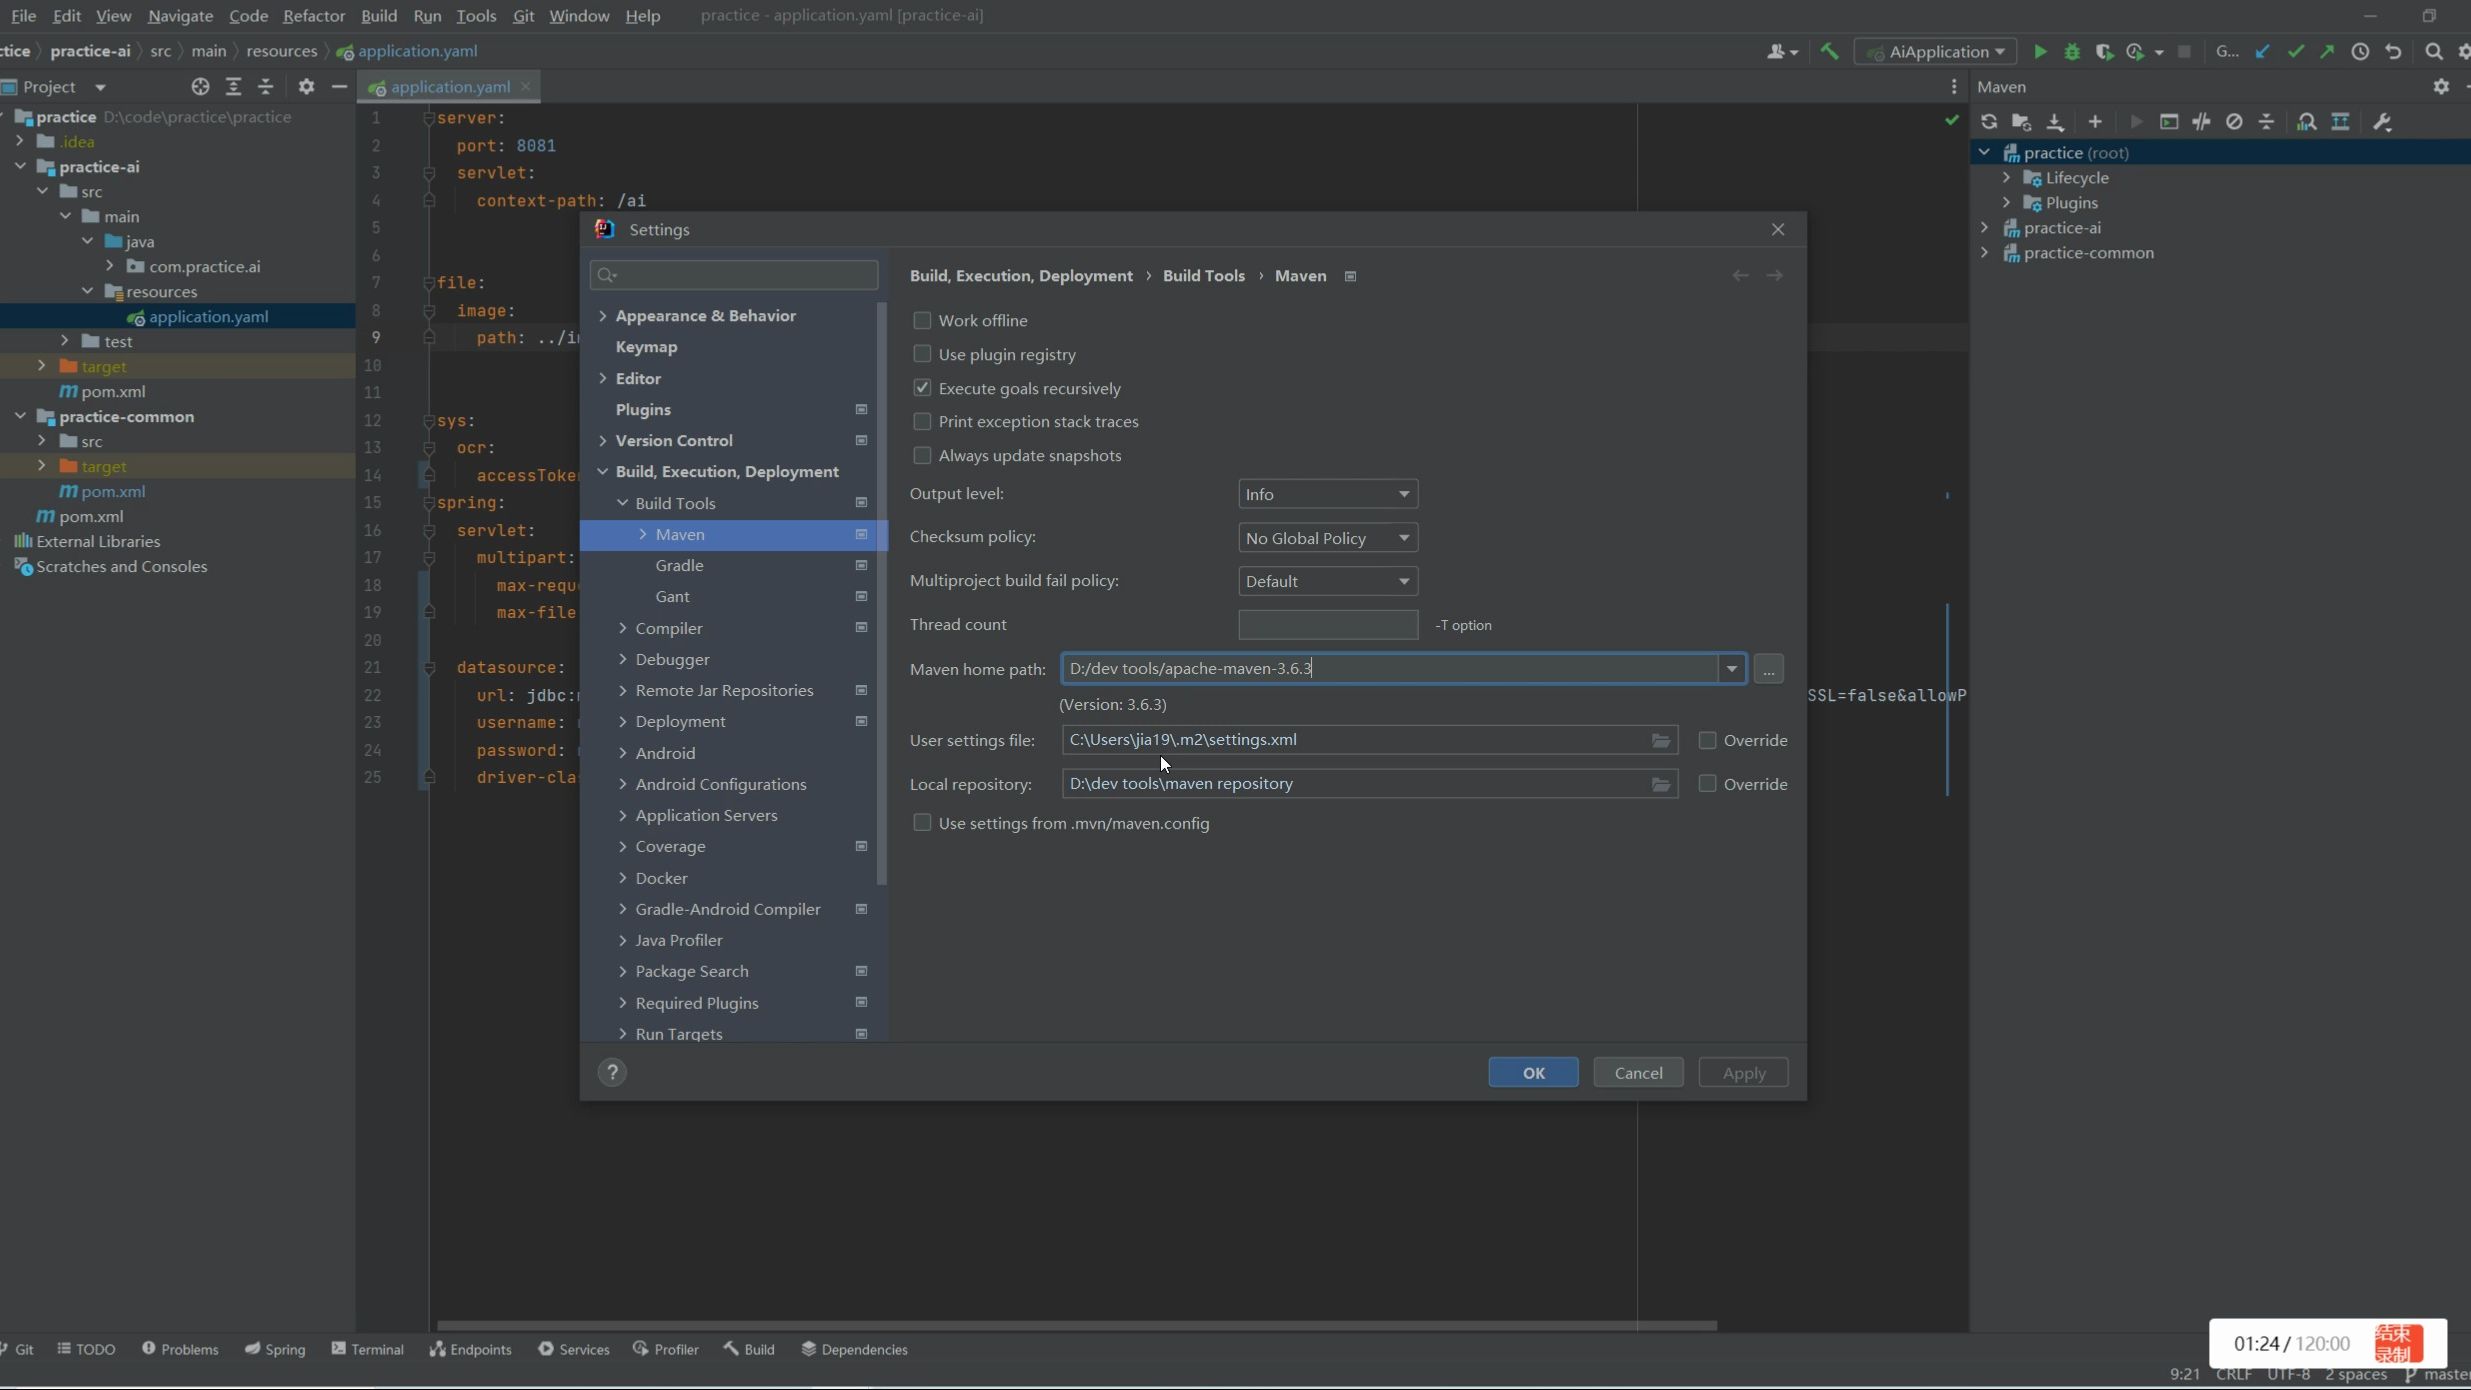Image resolution: width=2471 pixels, height=1390 pixels.
Task: Click the Debug bug icon
Action: click(2072, 52)
